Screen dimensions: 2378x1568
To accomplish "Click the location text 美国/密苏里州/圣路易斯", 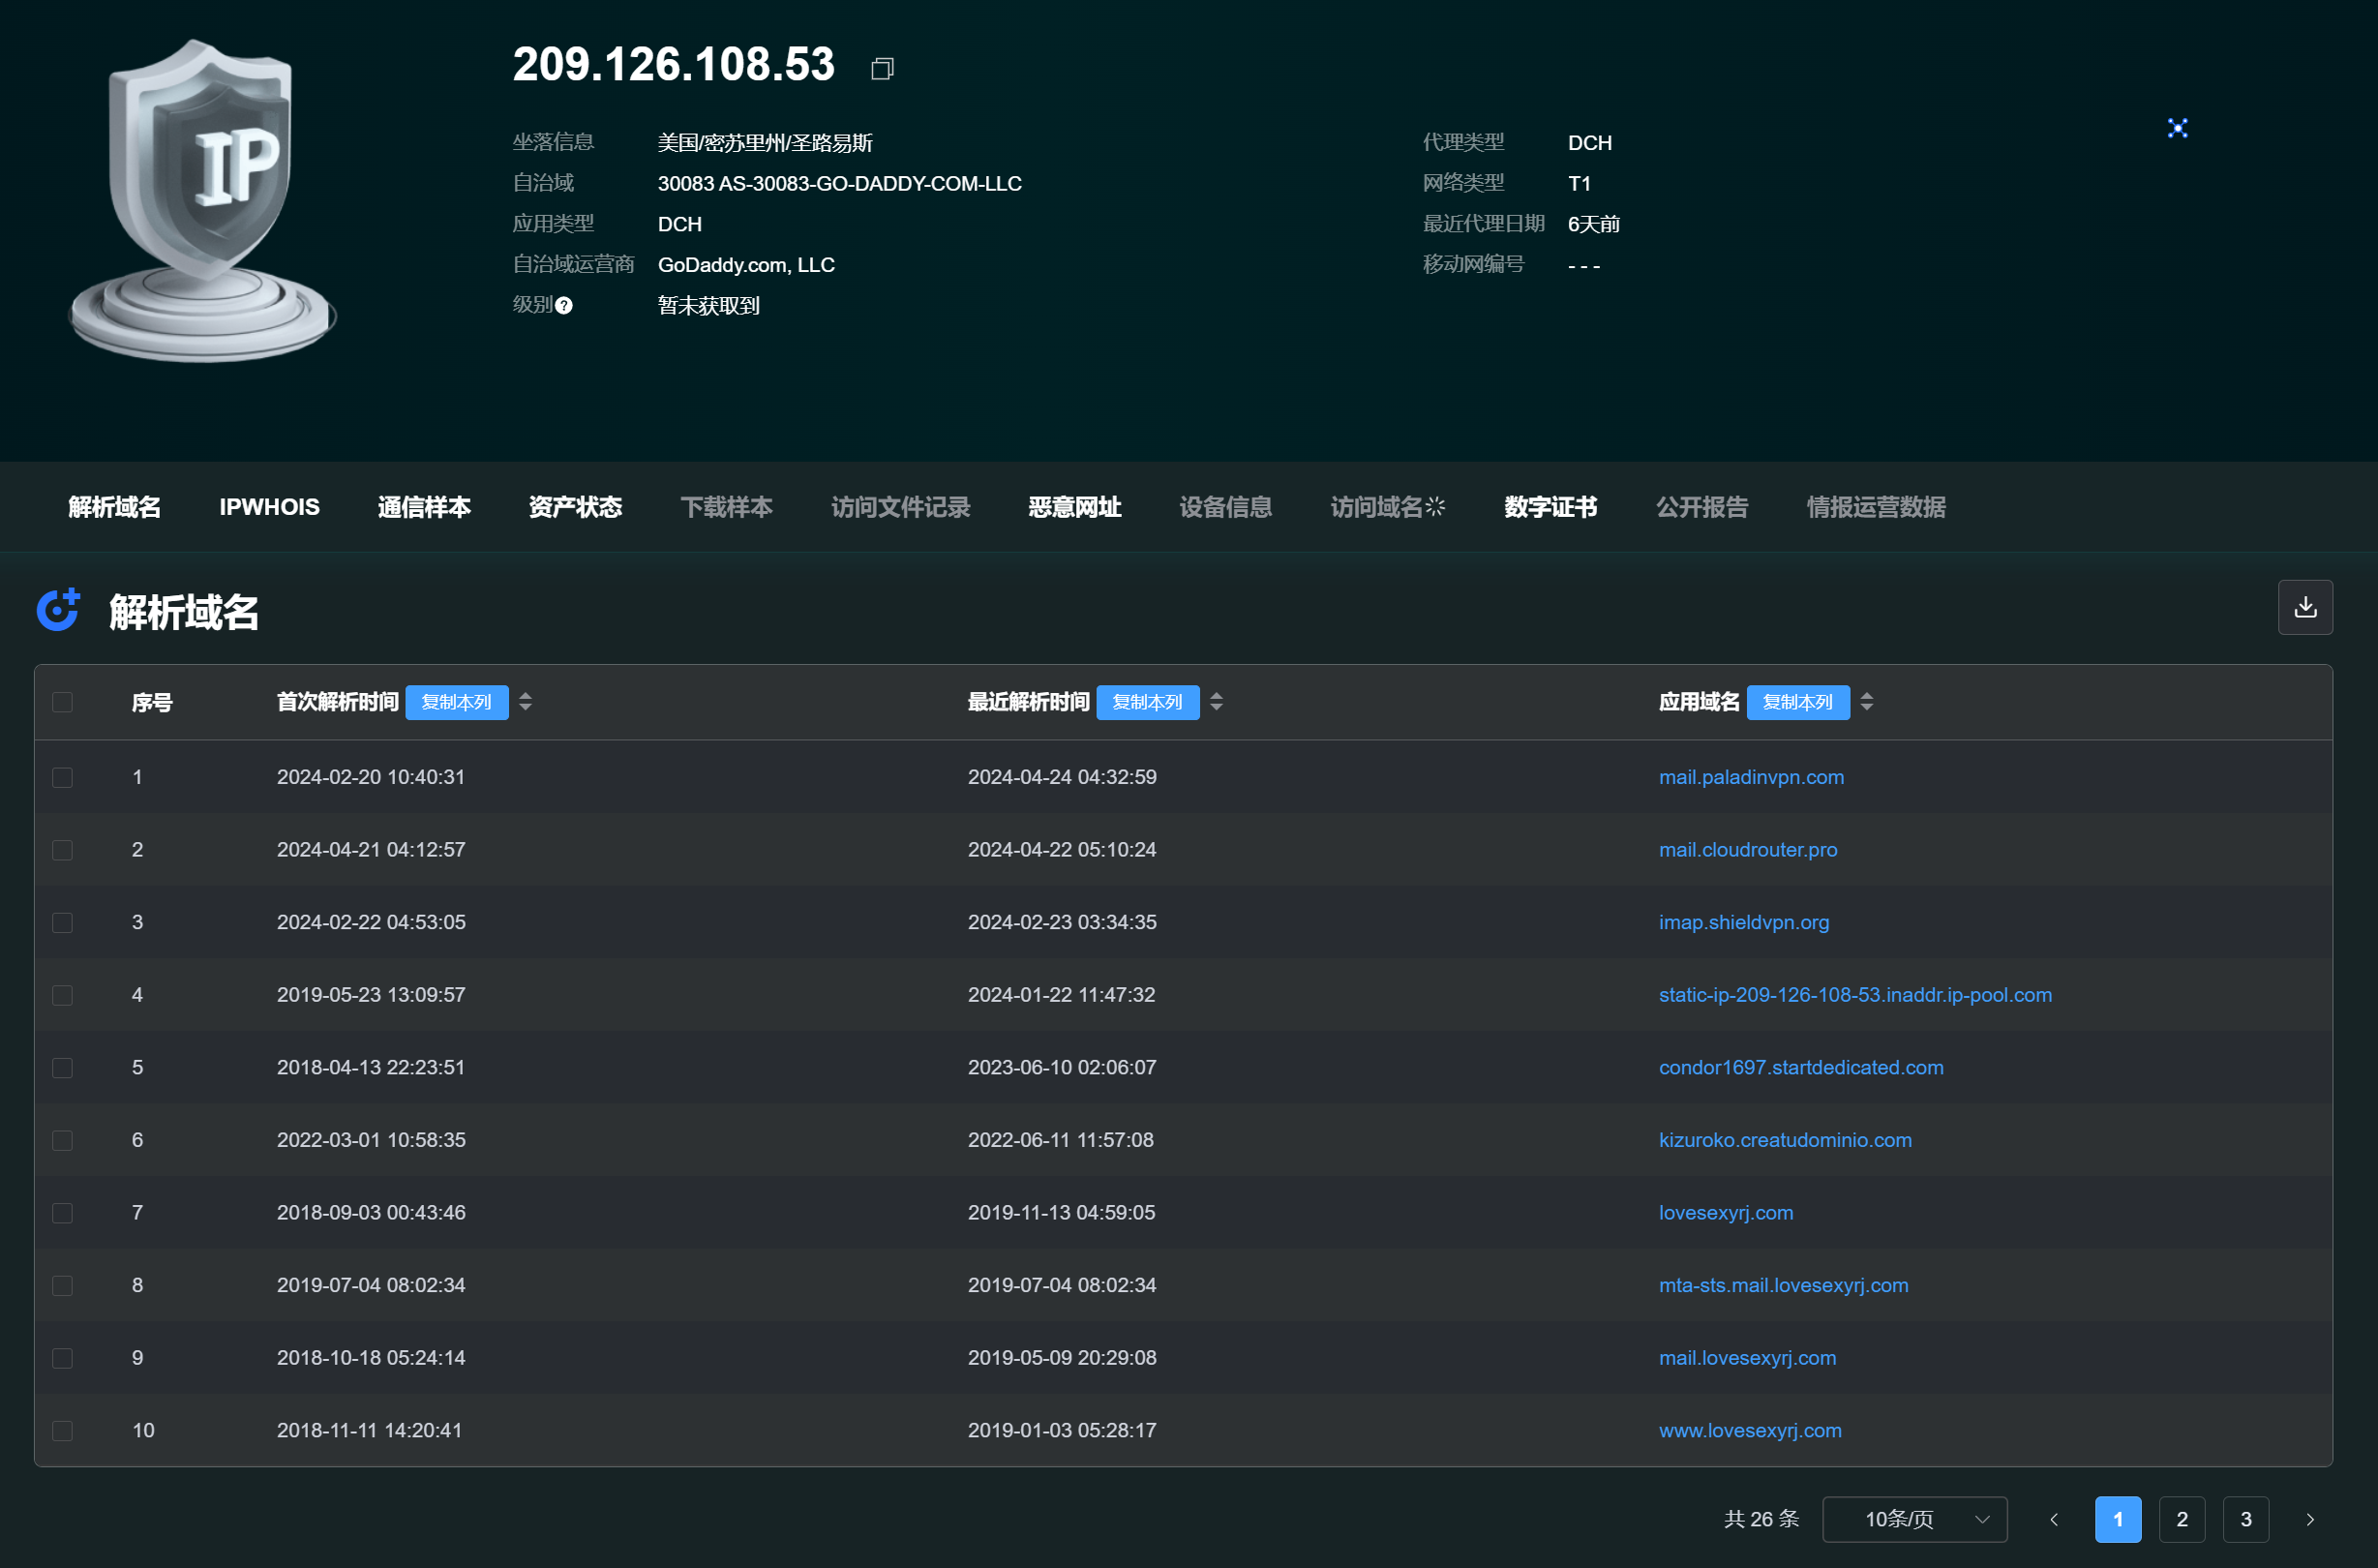I will click(x=765, y=143).
